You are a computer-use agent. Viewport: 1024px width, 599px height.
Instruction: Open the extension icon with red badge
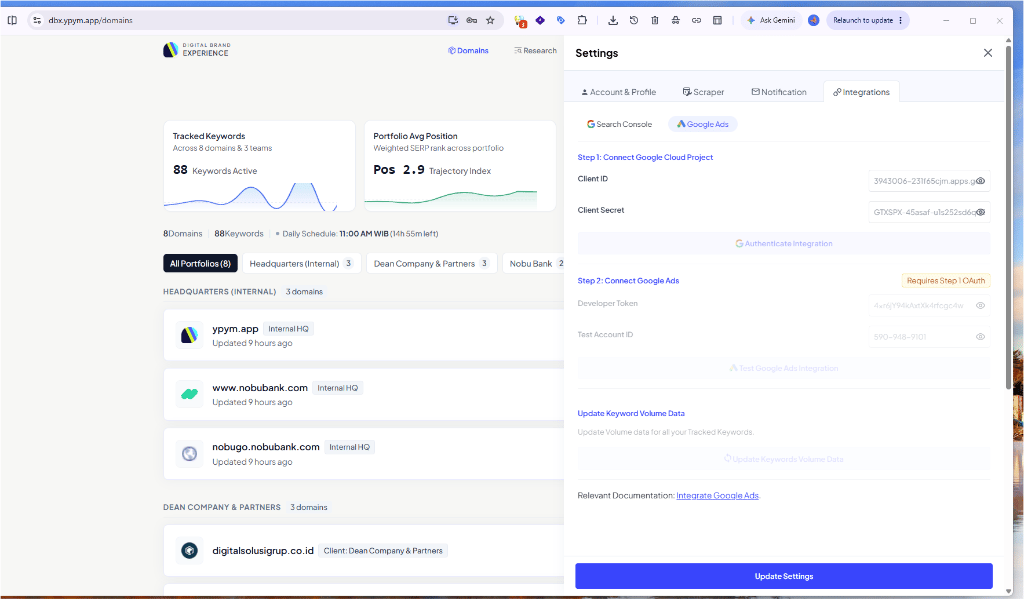point(520,21)
